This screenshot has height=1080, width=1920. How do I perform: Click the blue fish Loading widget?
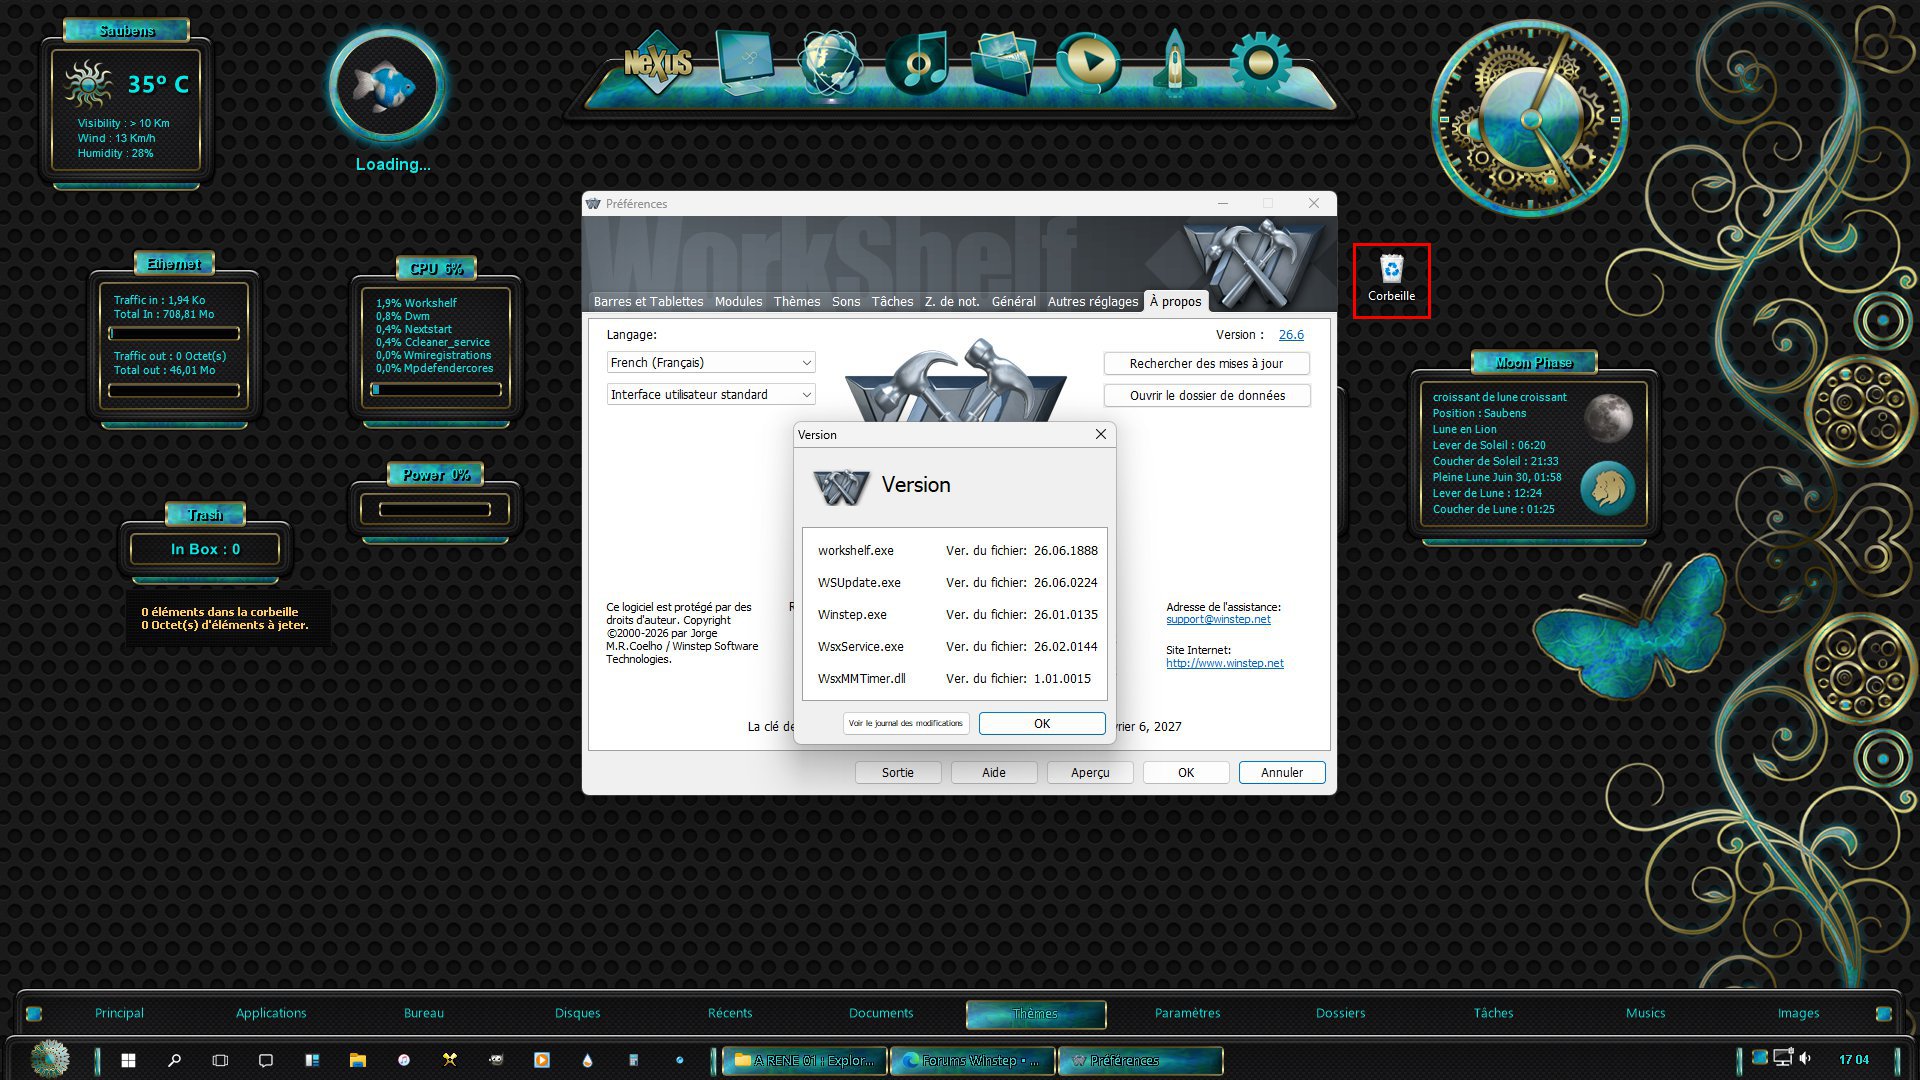click(386, 87)
